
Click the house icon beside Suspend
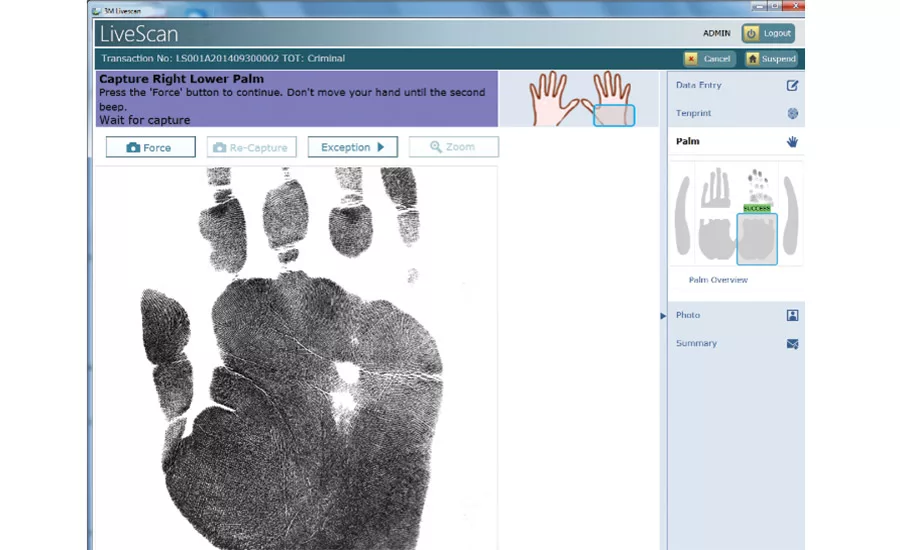752,59
